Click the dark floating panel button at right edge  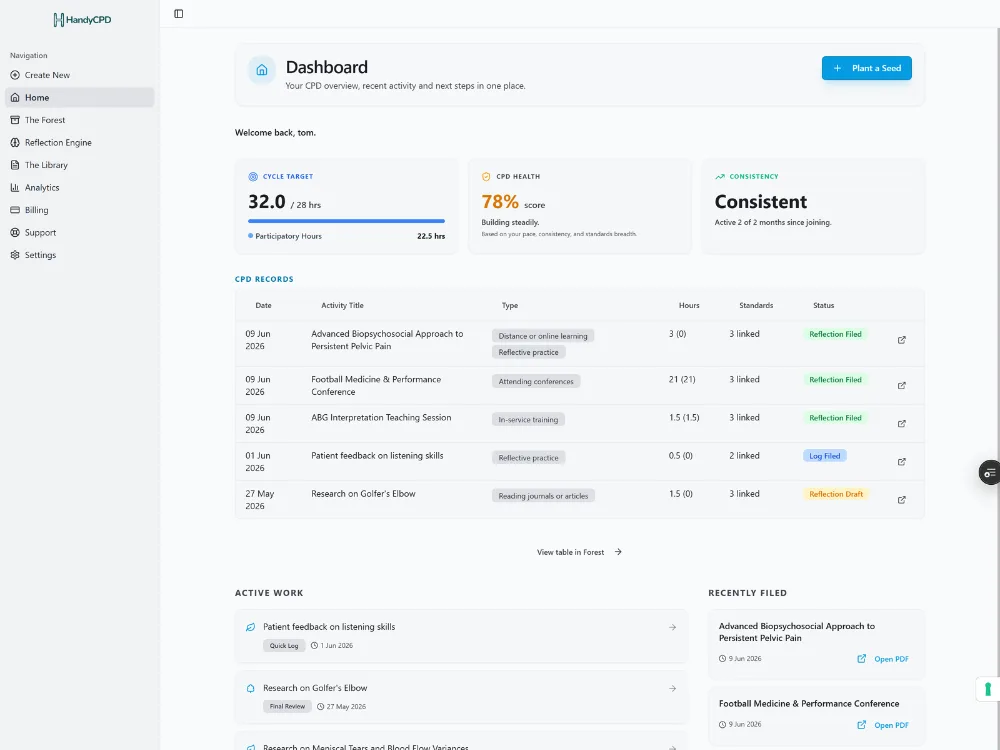[x=989, y=473]
